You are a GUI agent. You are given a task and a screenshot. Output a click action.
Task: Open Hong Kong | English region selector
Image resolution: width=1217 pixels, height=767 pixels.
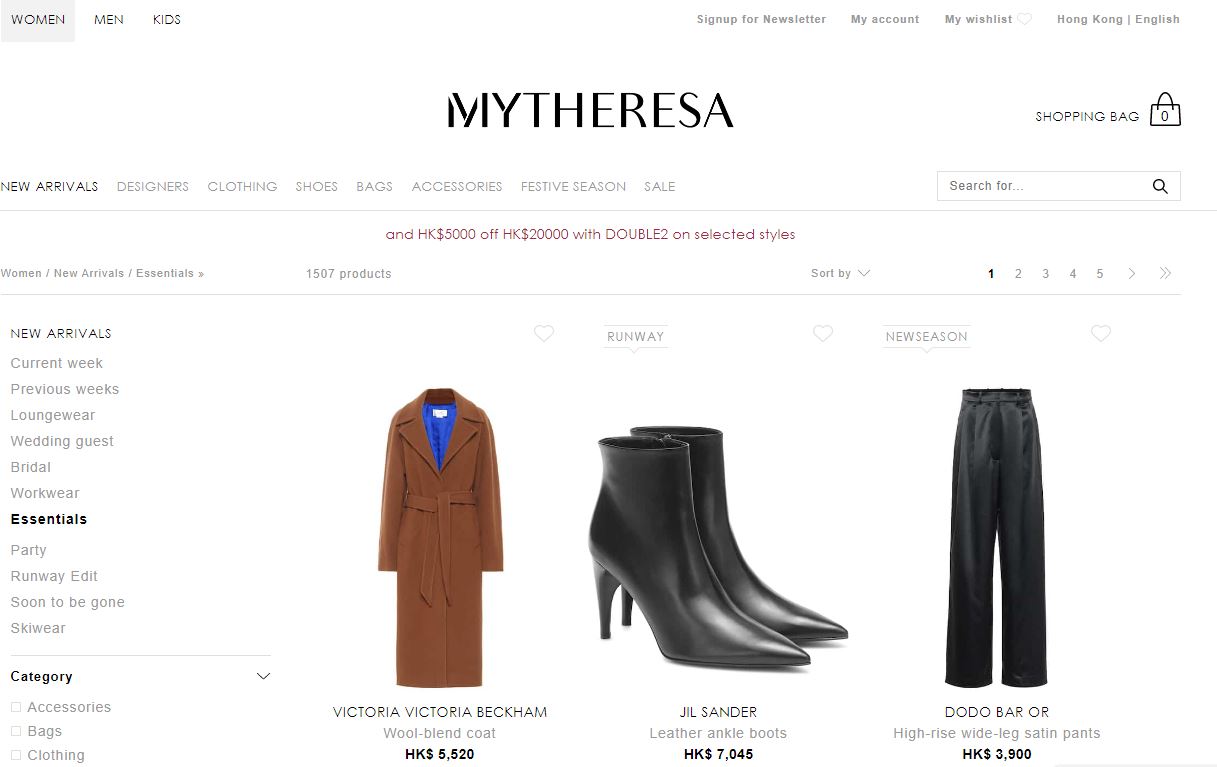1118,19
